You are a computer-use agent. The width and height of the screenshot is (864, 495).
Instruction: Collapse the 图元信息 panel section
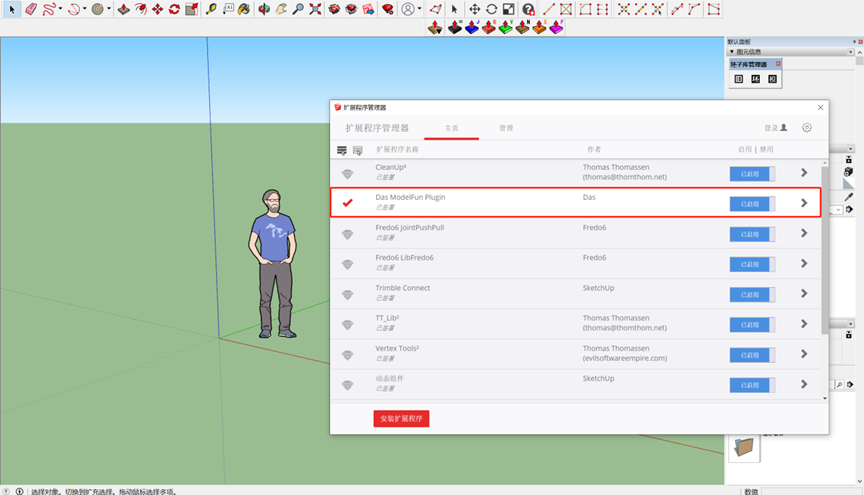coord(732,52)
